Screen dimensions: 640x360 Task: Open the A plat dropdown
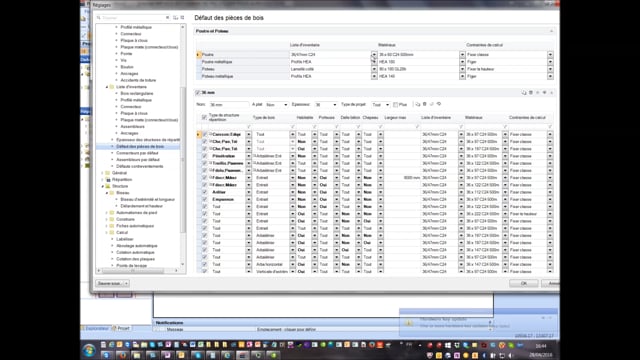(x=285, y=105)
